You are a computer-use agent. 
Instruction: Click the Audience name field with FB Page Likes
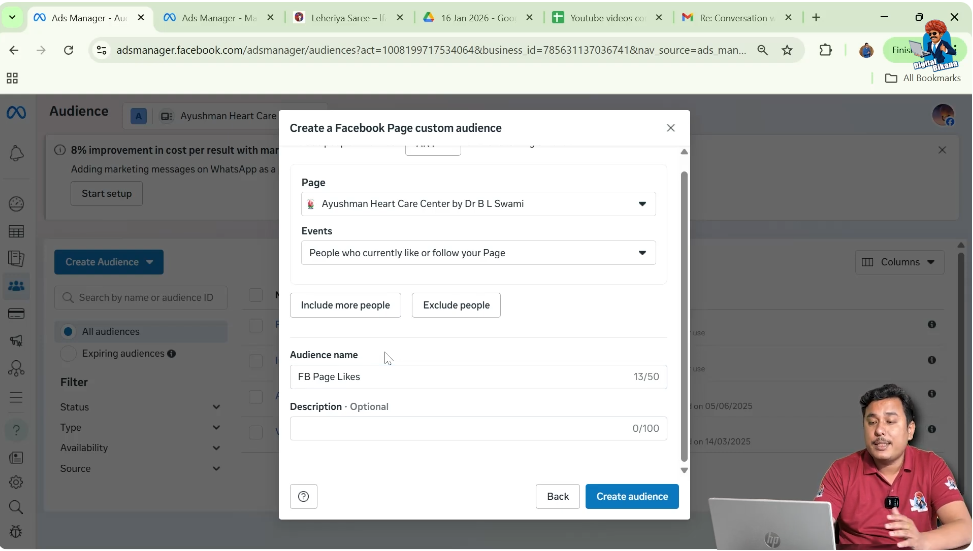pos(478,377)
